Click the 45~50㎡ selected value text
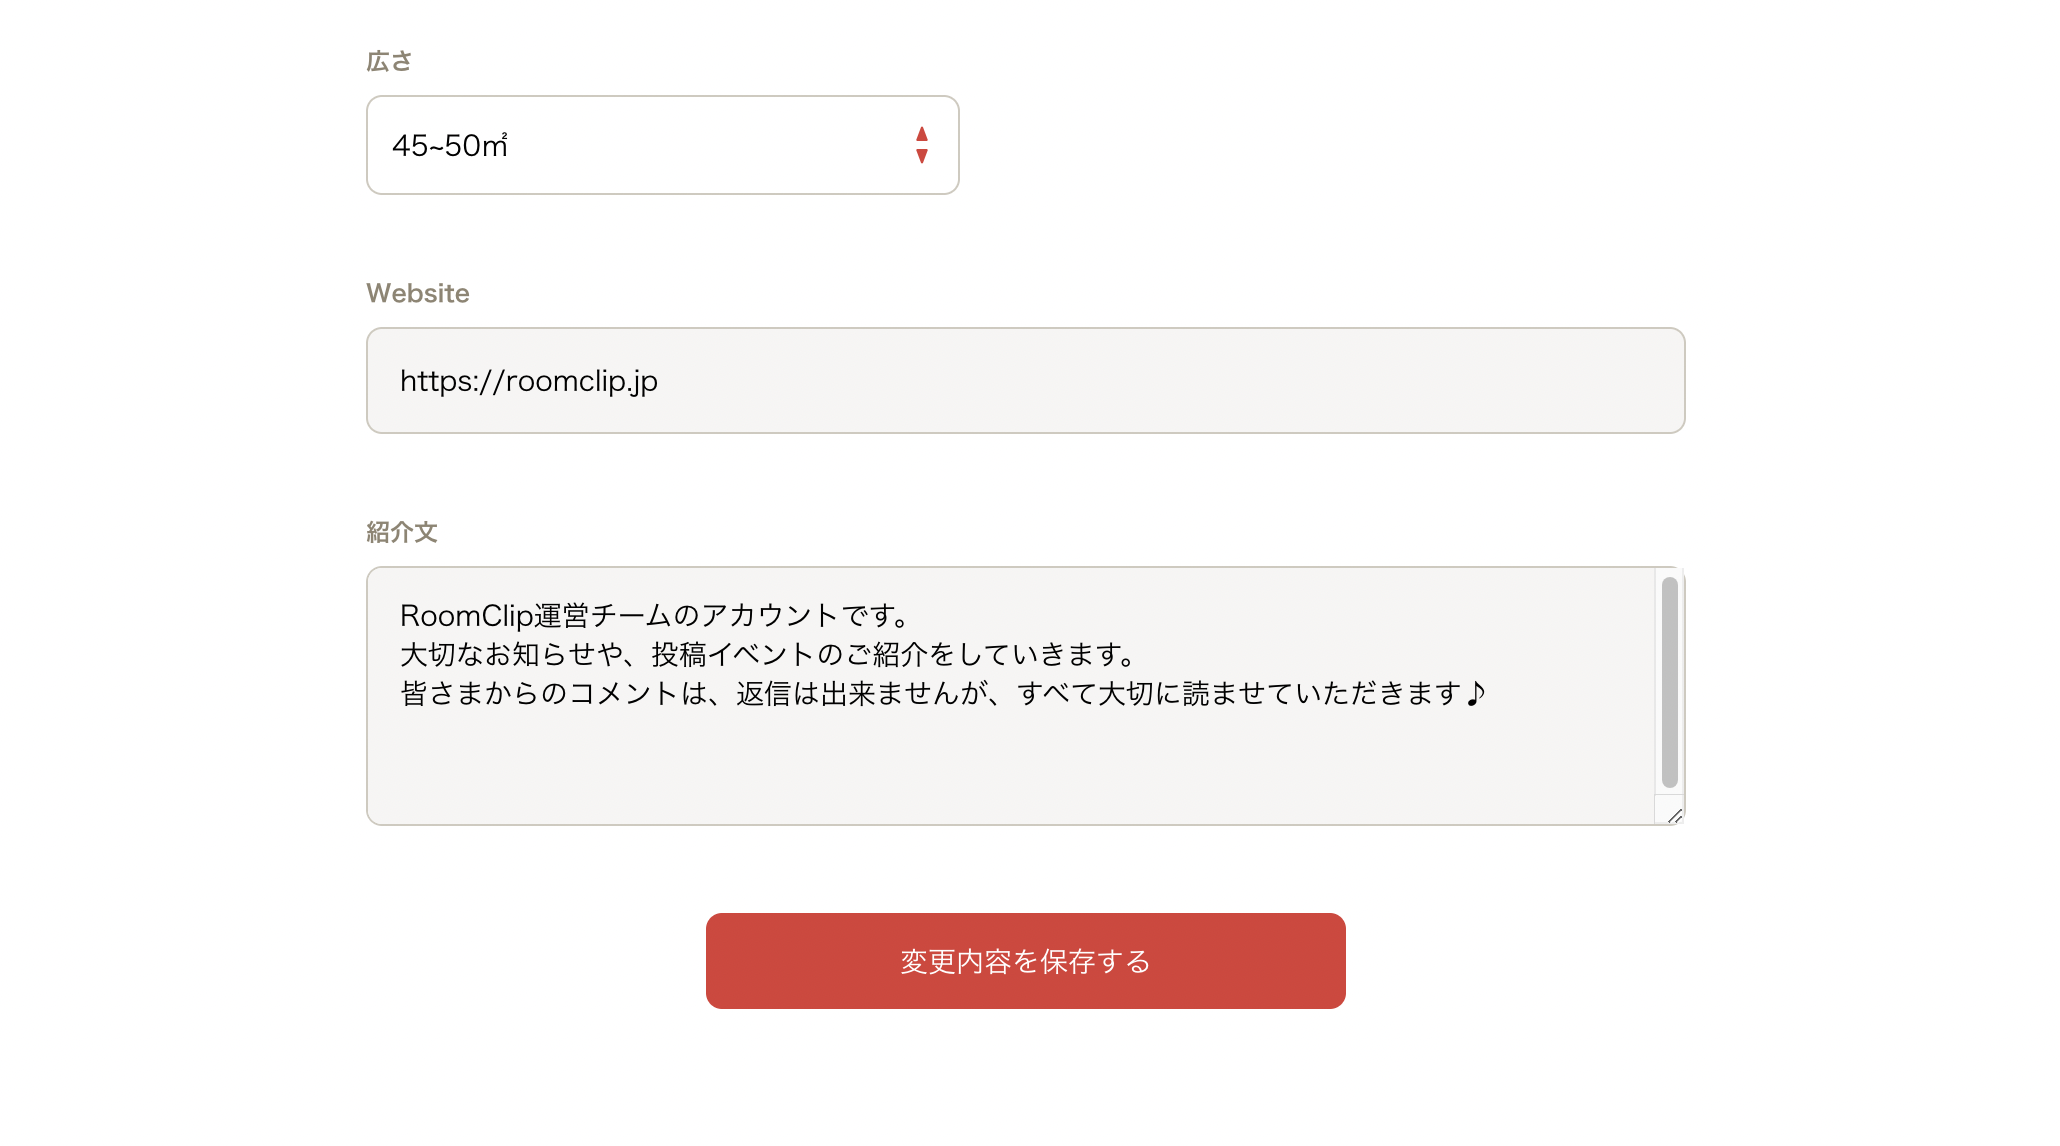 pyautogui.click(x=450, y=146)
